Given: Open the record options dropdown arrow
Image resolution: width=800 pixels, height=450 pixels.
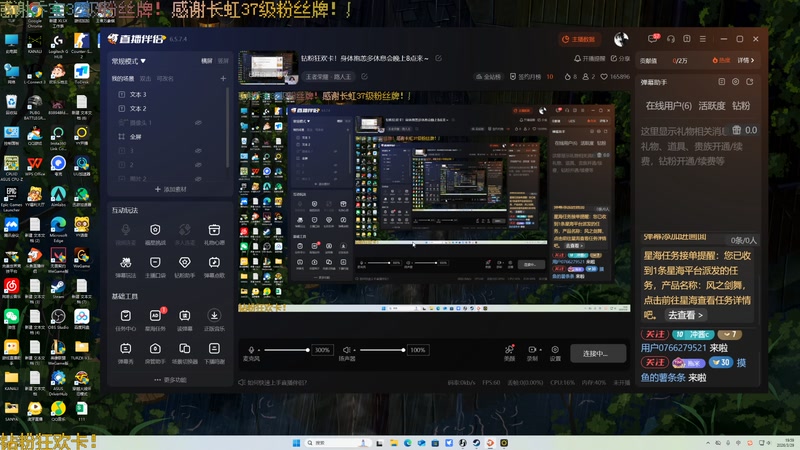Looking at the screenshot, I should click(540, 350).
